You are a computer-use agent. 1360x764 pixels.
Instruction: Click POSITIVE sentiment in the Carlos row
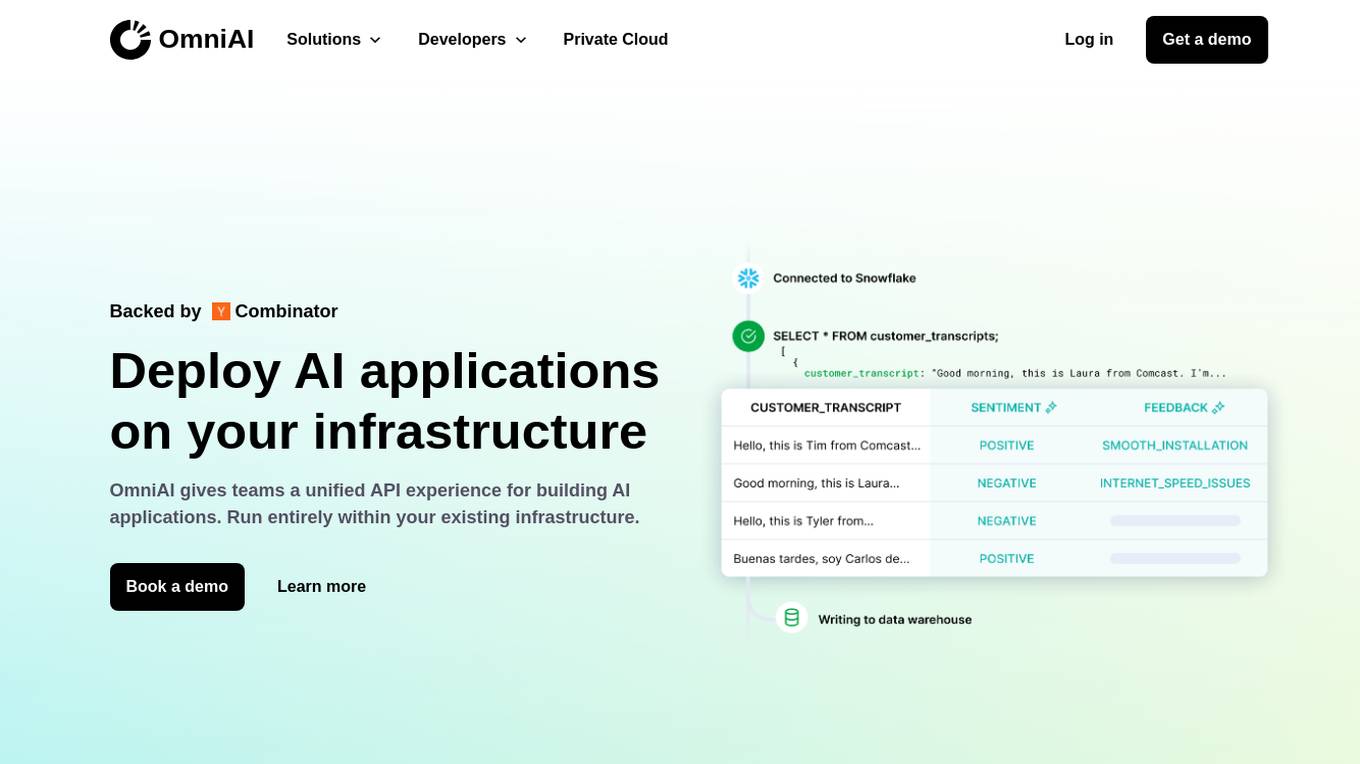(1006, 559)
